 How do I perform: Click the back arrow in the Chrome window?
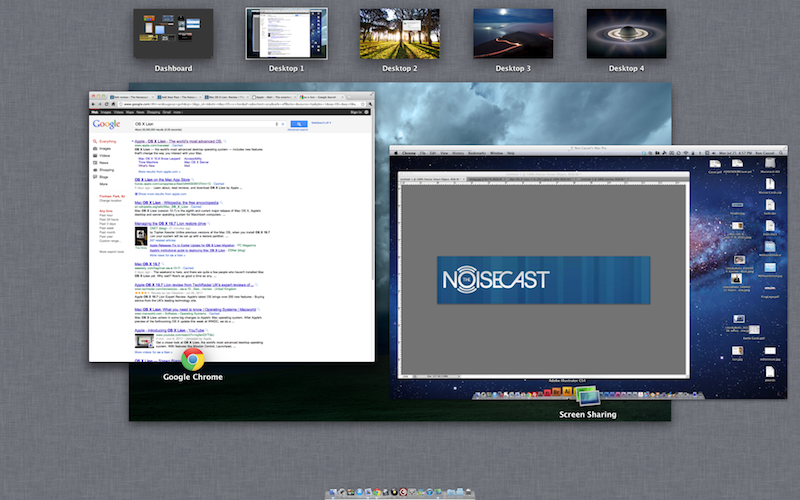(93, 104)
